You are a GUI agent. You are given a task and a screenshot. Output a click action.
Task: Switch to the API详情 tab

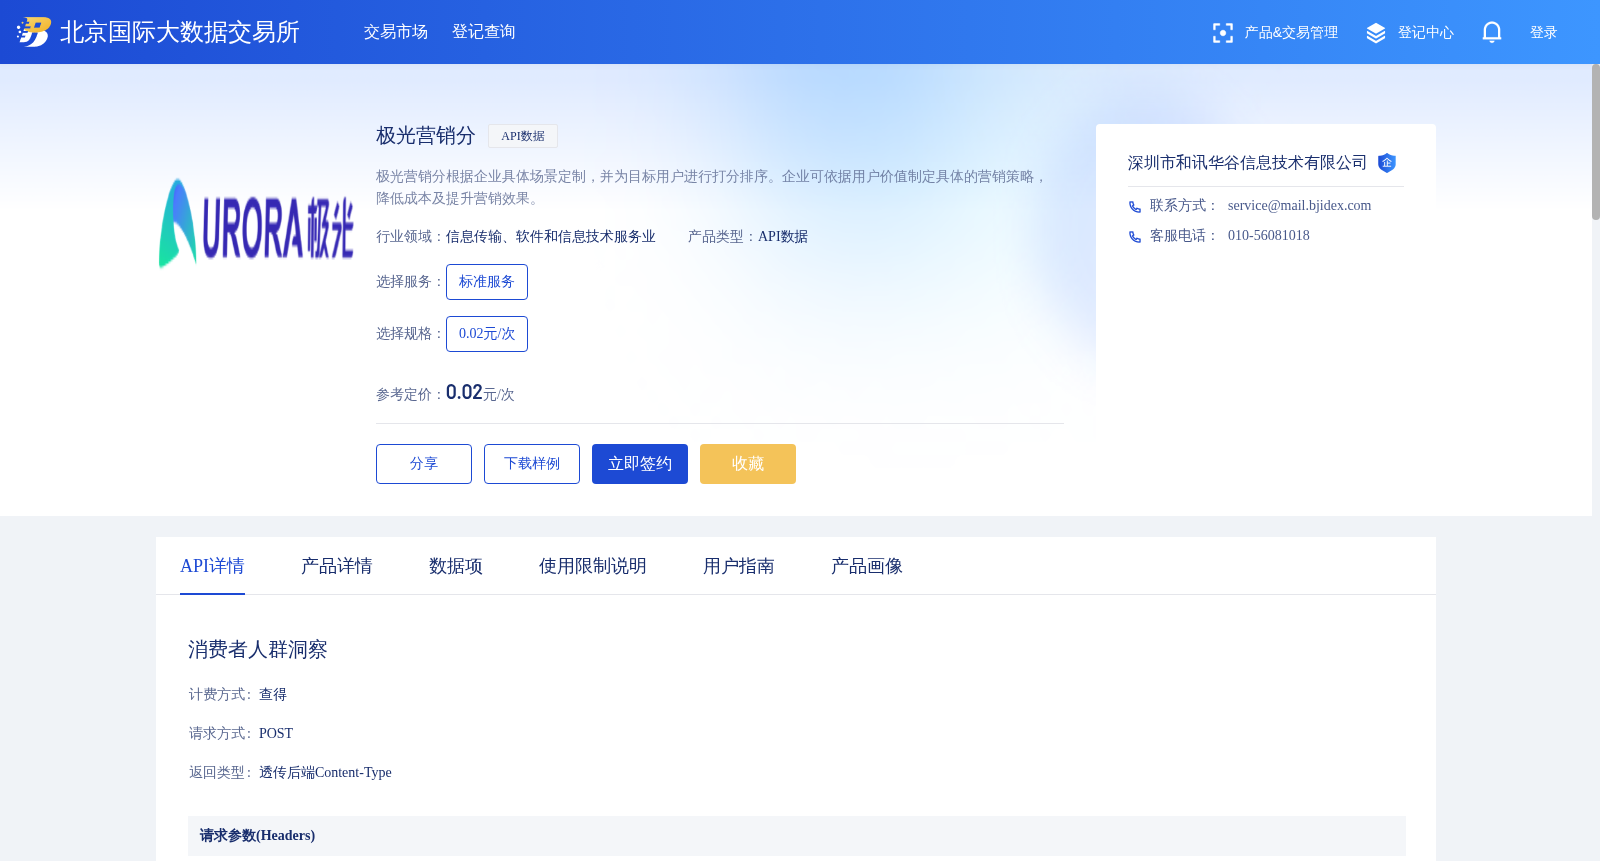[212, 566]
